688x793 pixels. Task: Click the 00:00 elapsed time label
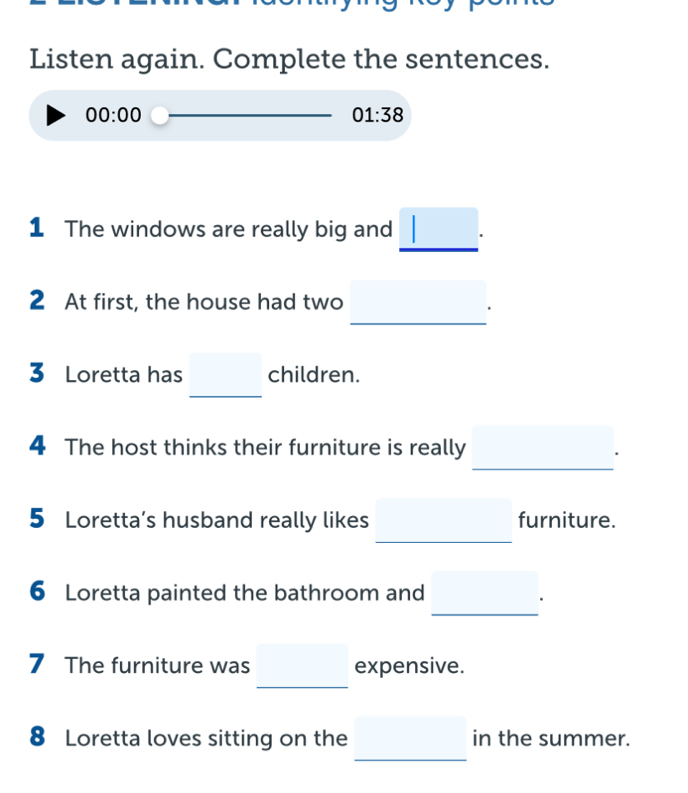tap(113, 115)
